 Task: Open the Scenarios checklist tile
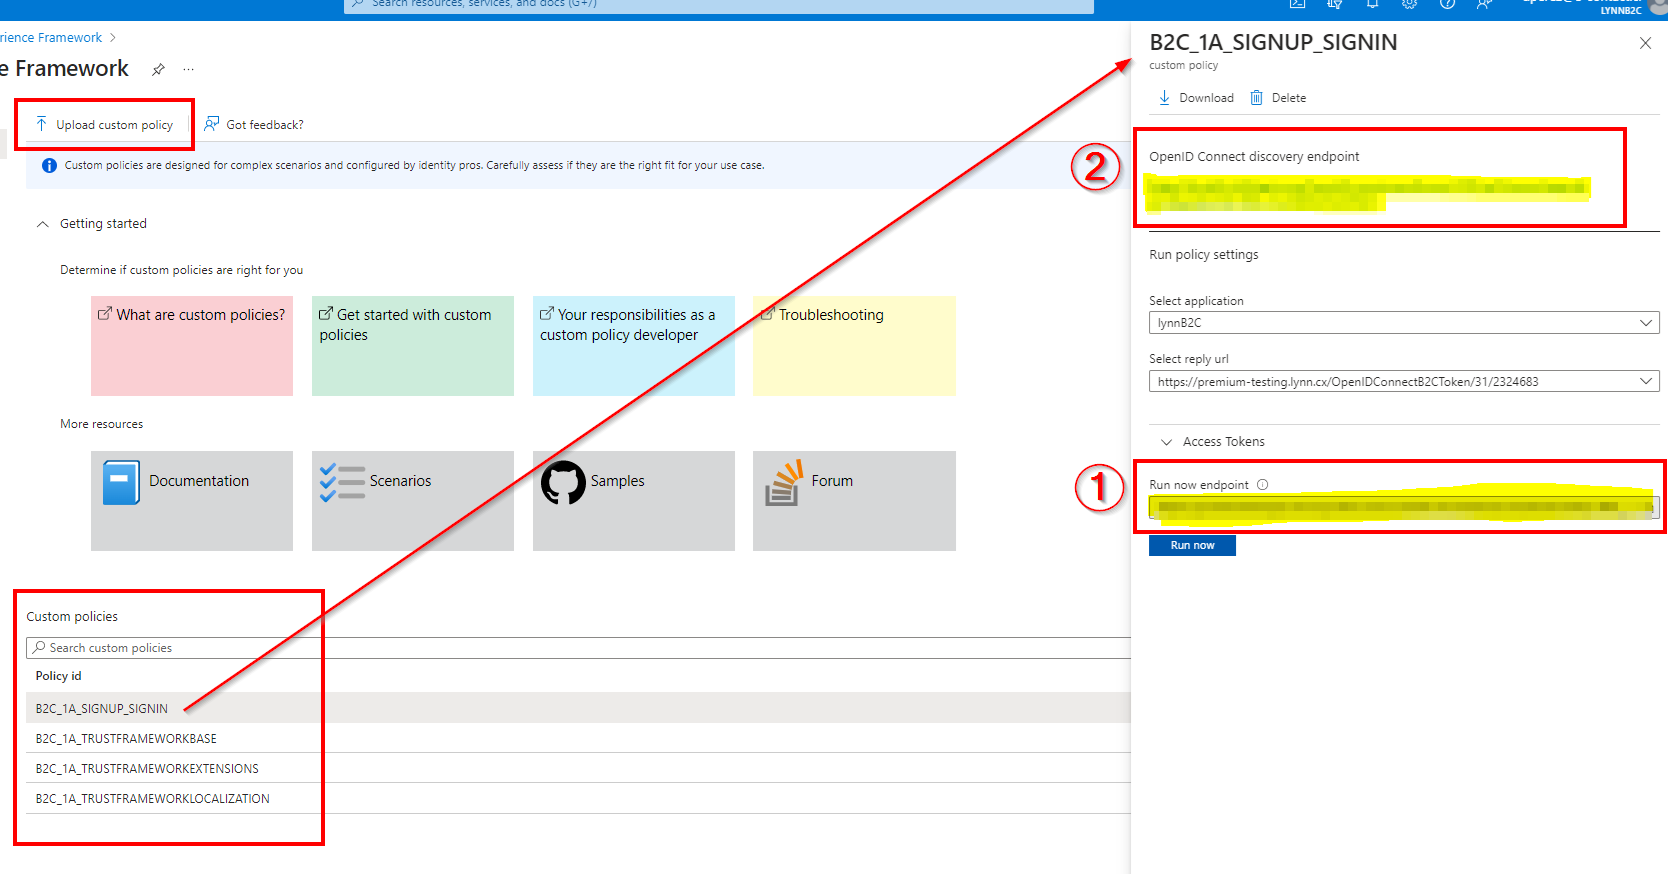pyautogui.click(x=412, y=500)
